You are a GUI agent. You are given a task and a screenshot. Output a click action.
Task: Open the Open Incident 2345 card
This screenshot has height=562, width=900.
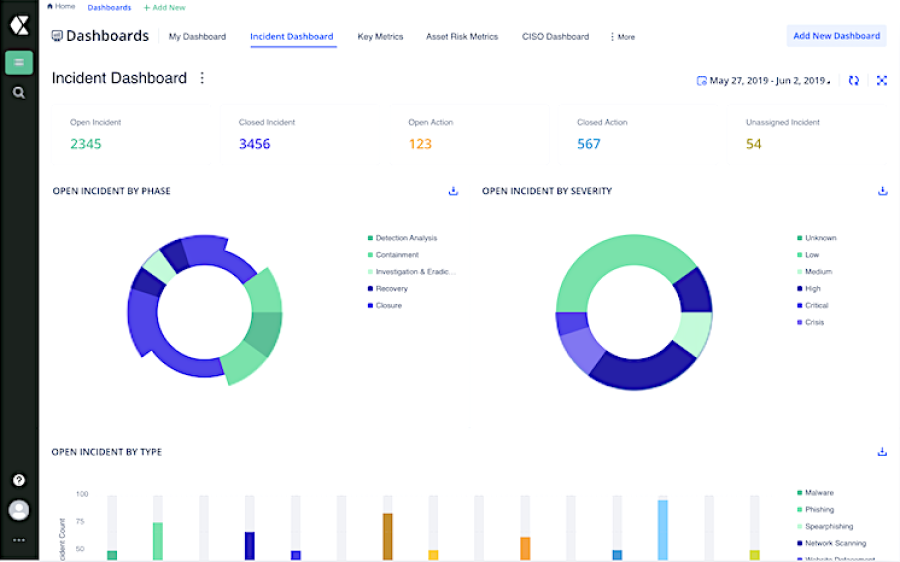[131, 135]
